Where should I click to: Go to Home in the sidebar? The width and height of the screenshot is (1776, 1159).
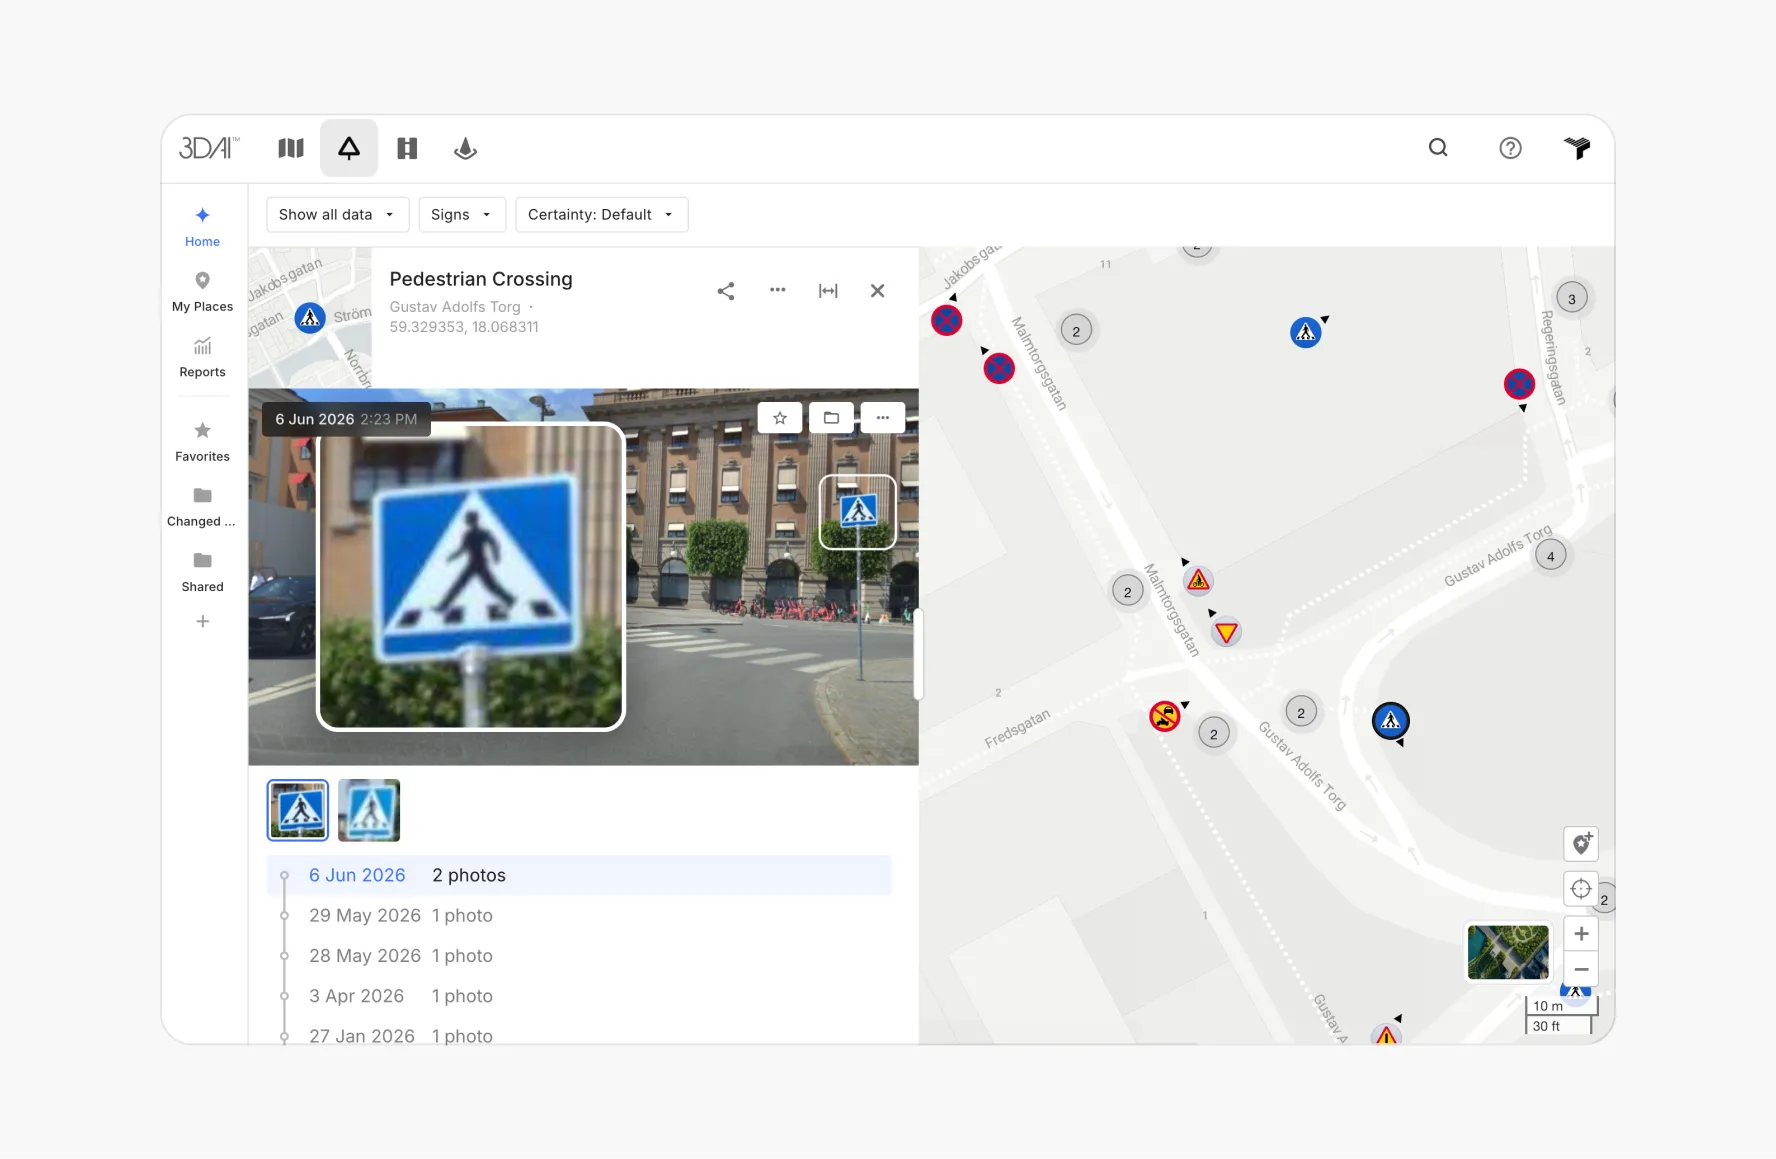202,227
